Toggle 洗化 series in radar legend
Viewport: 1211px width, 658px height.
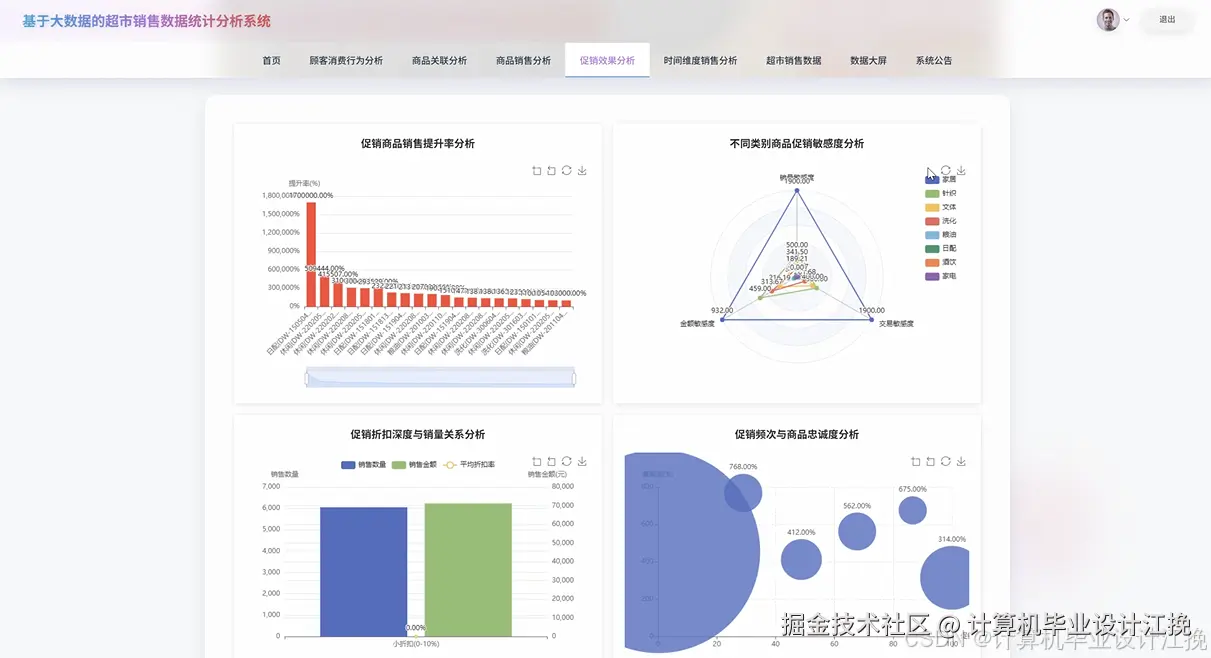941,221
